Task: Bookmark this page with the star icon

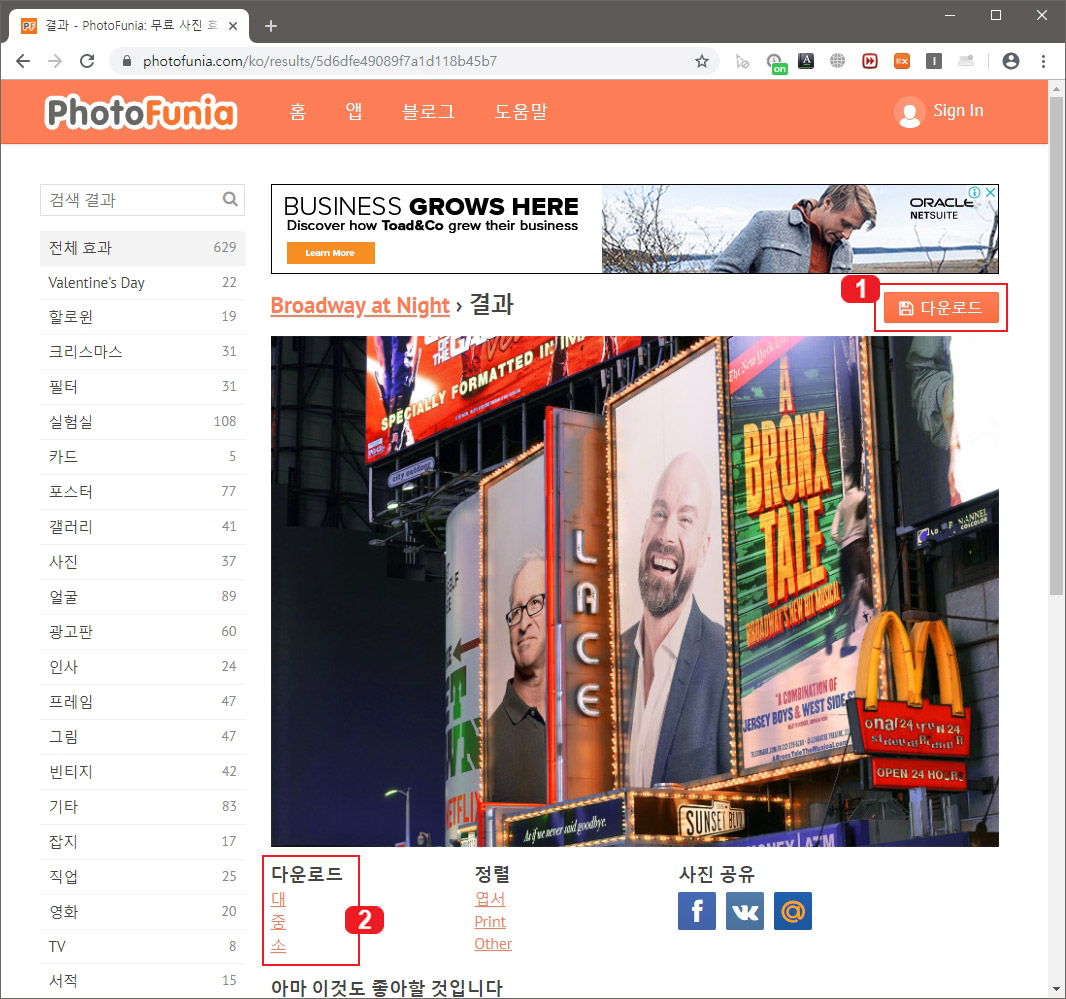Action: [702, 61]
